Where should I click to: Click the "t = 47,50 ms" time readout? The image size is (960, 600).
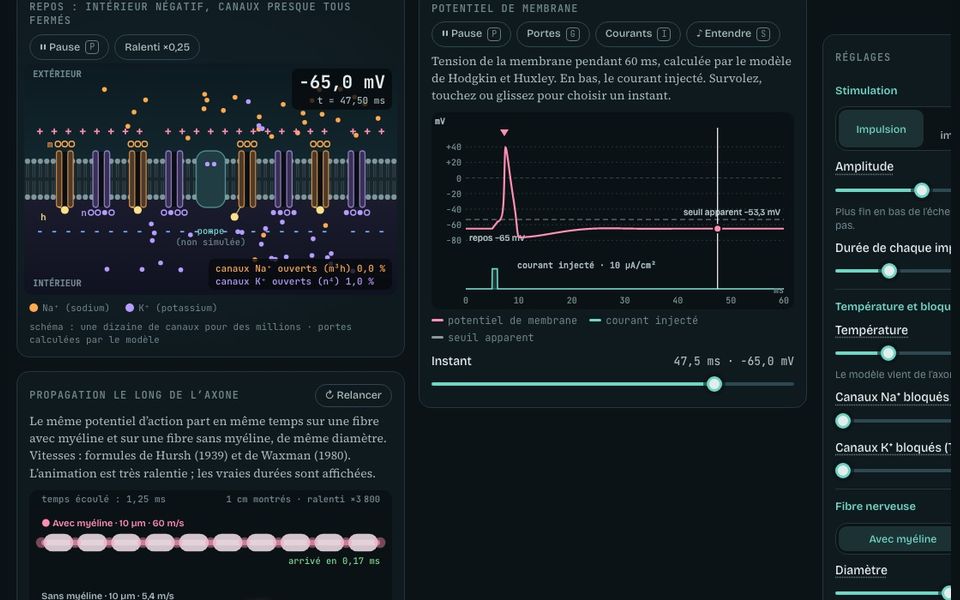pyautogui.click(x=351, y=100)
